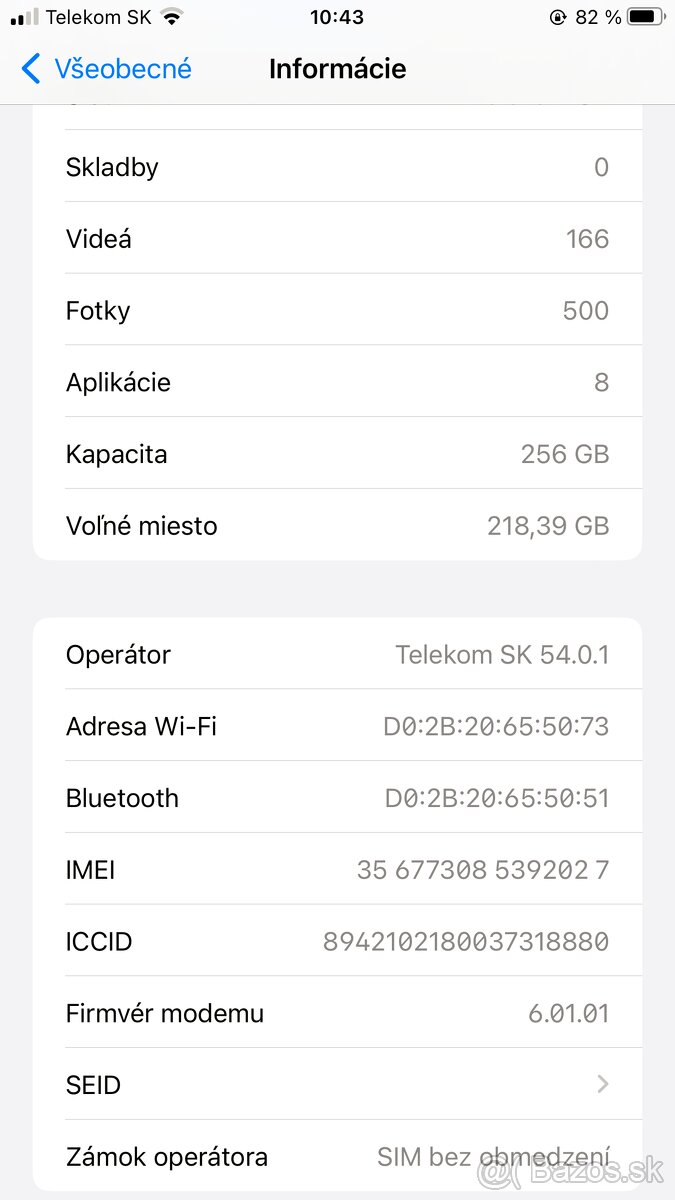Open the SEID details row
675x1200 pixels.
(337, 1084)
